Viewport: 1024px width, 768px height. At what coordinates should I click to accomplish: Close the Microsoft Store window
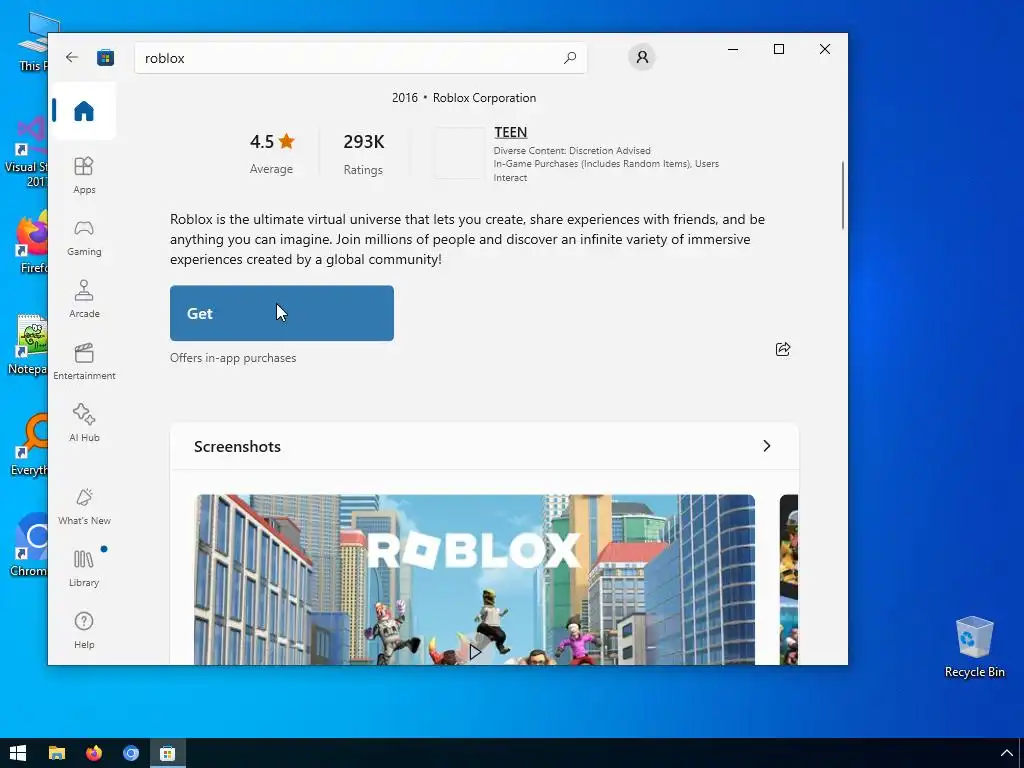coord(825,49)
